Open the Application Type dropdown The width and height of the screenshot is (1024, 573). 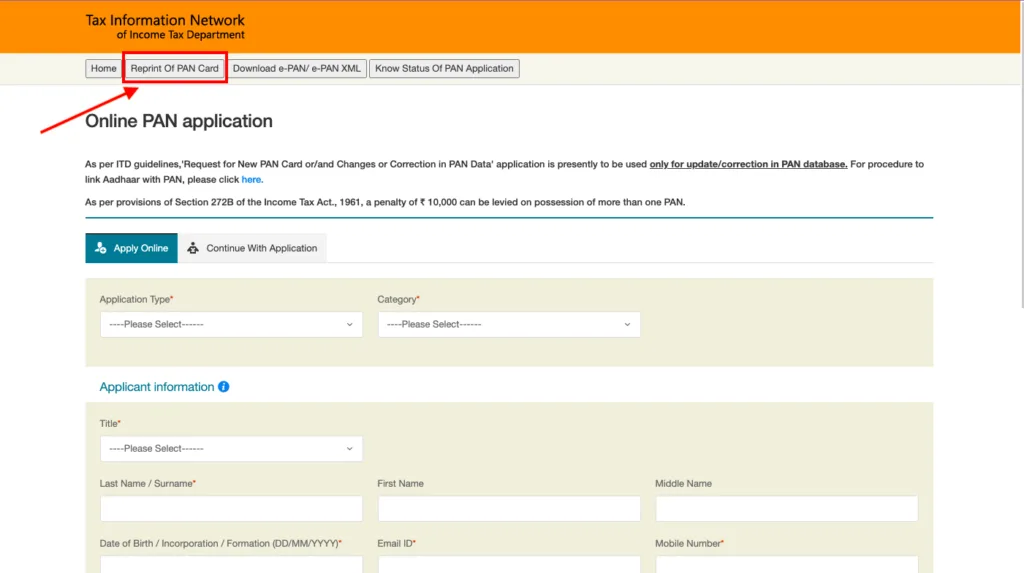coord(231,325)
